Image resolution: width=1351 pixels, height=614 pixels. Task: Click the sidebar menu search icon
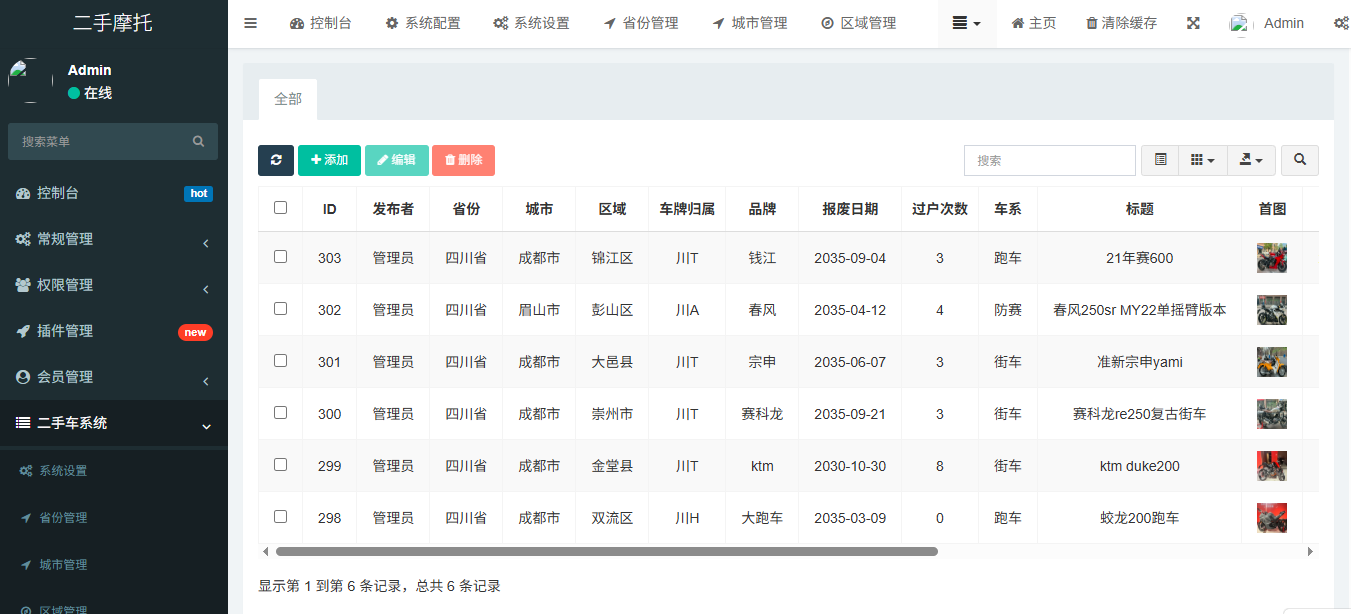click(x=198, y=142)
